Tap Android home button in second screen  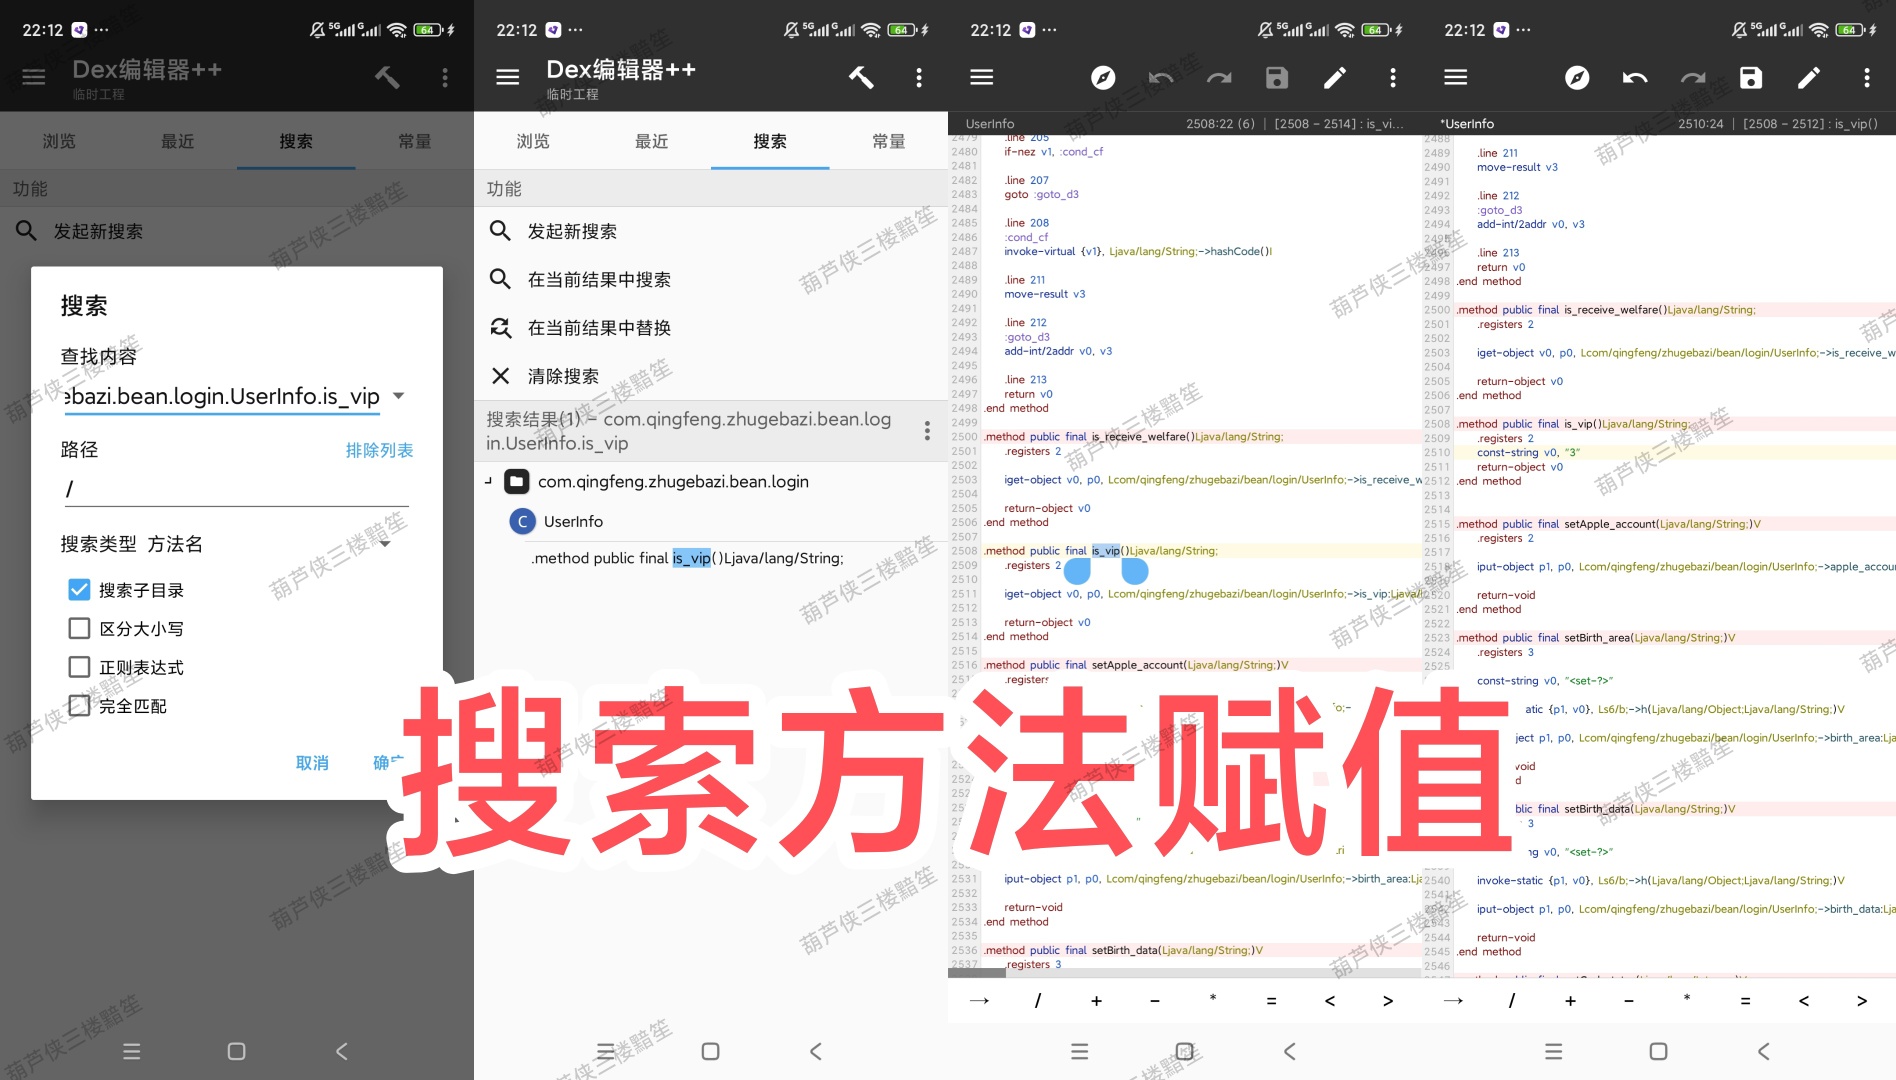pos(710,1051)
